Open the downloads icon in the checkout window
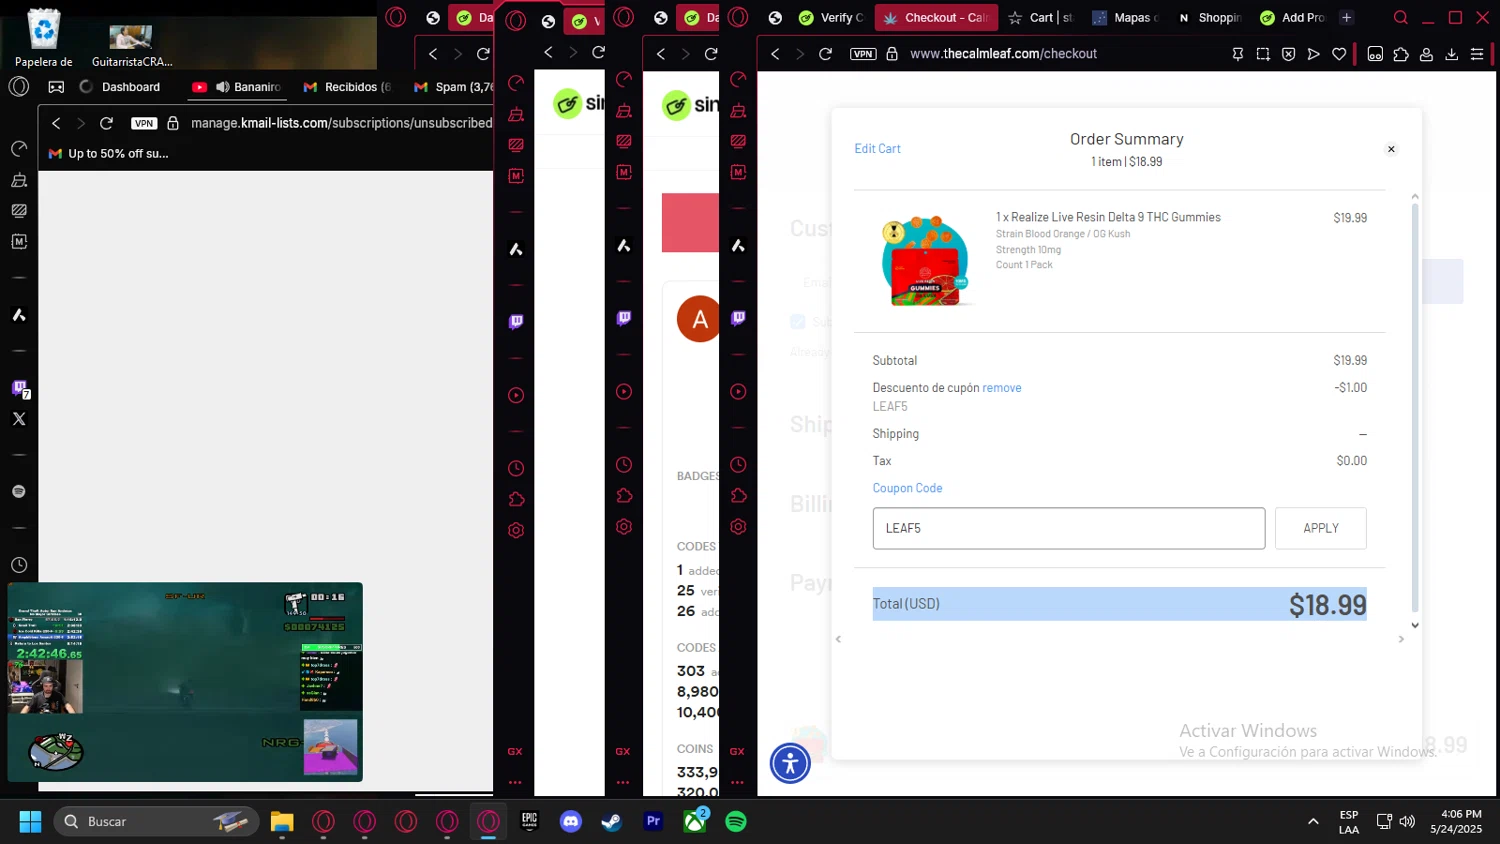 [x=1452, y=54]
